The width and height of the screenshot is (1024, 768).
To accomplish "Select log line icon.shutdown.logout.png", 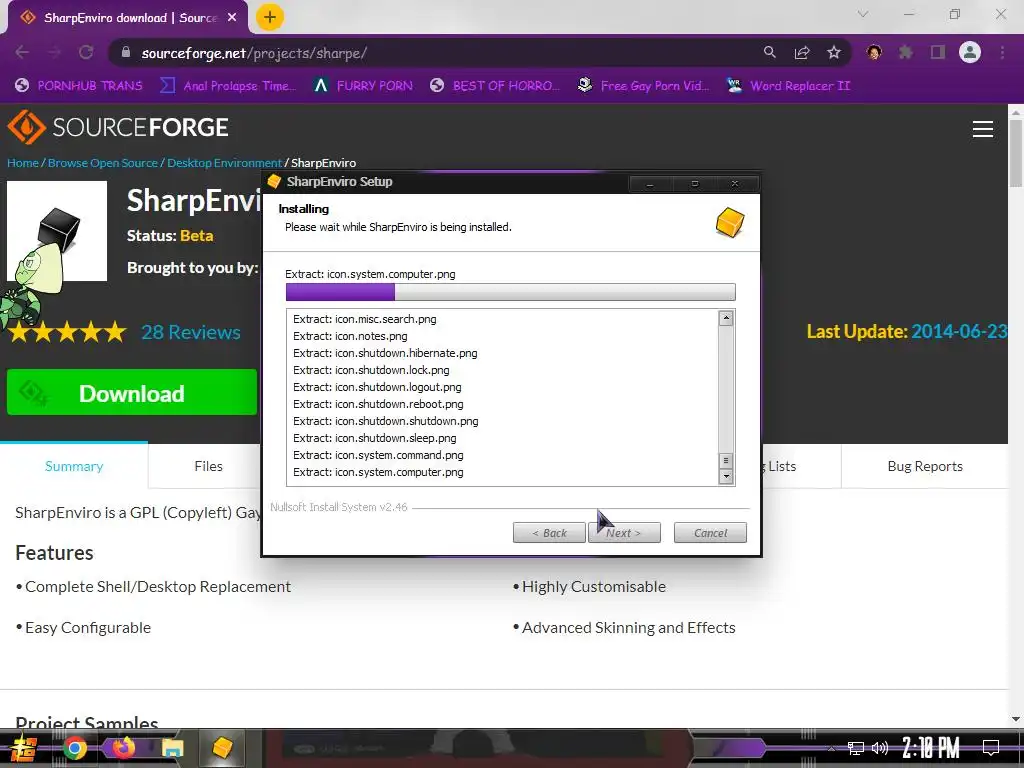I will (x=377, y=387).
